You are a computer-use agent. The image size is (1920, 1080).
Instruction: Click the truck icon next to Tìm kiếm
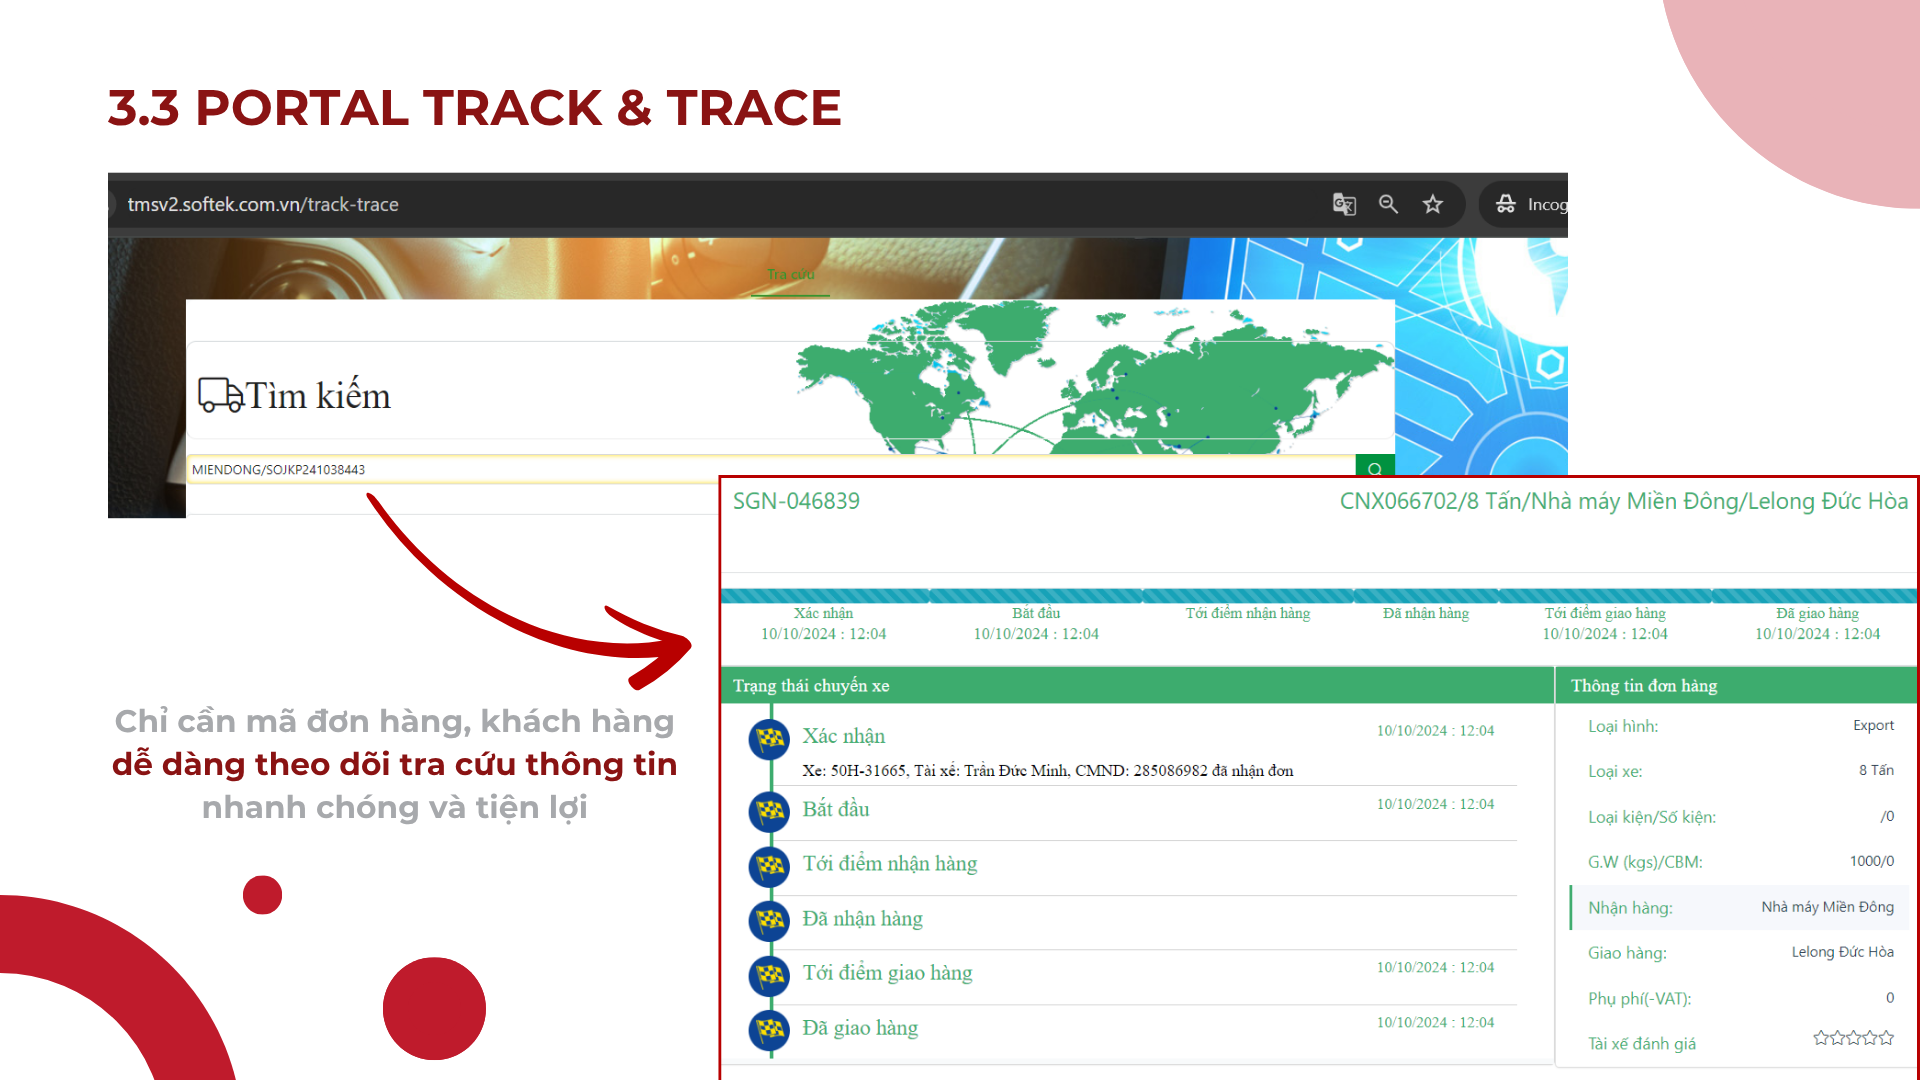(221, 395)
